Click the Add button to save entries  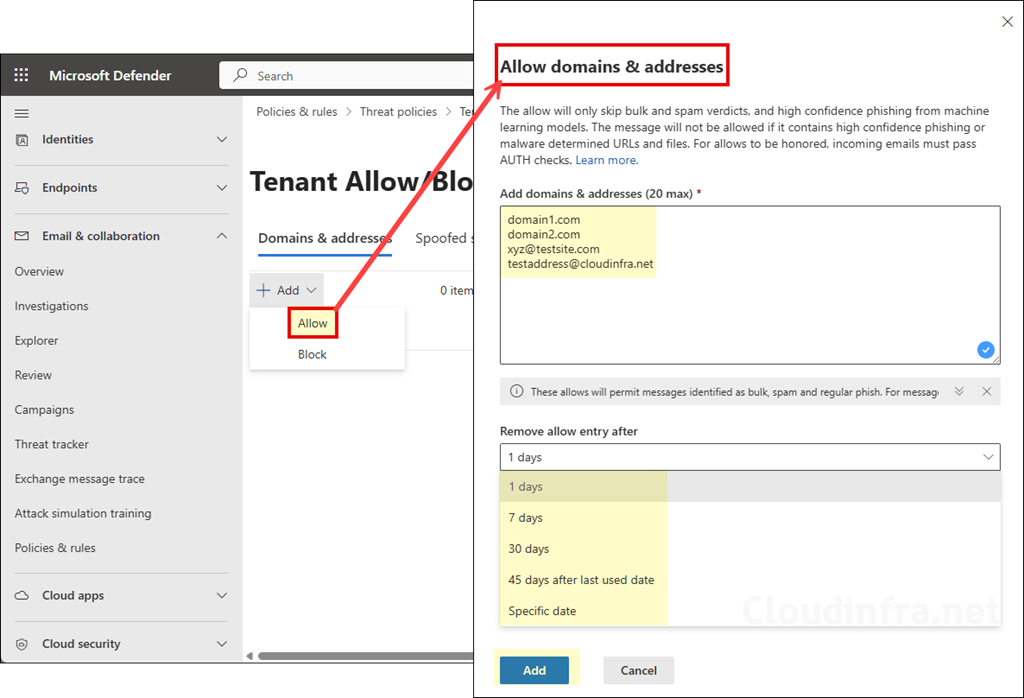534,670
